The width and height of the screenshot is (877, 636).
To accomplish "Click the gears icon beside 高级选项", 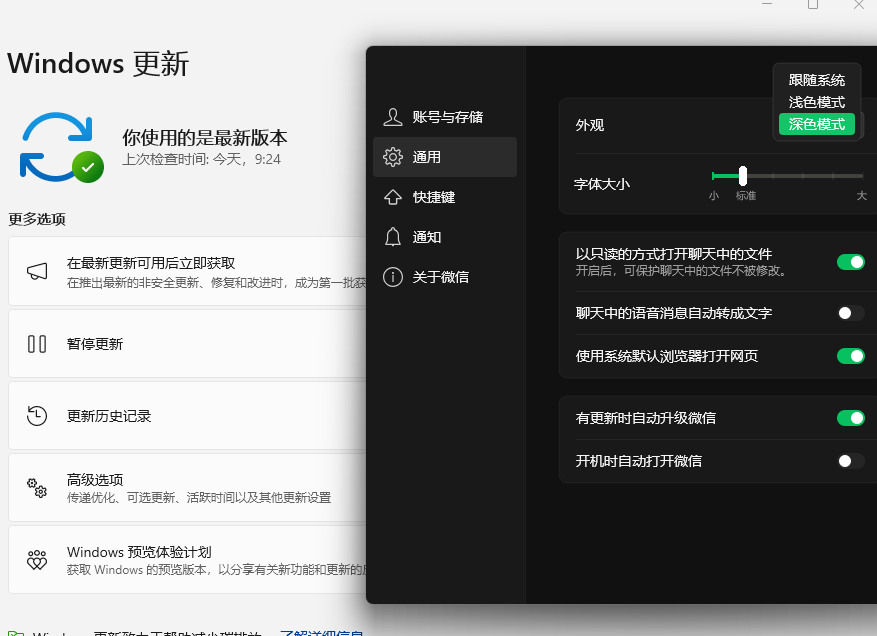I will coord(37,488).
